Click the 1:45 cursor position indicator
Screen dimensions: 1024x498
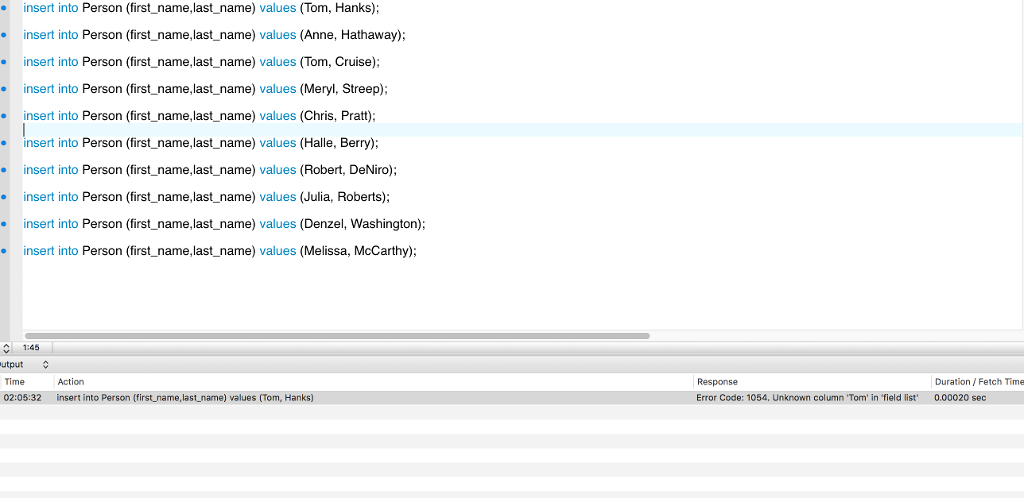(31, 348)
